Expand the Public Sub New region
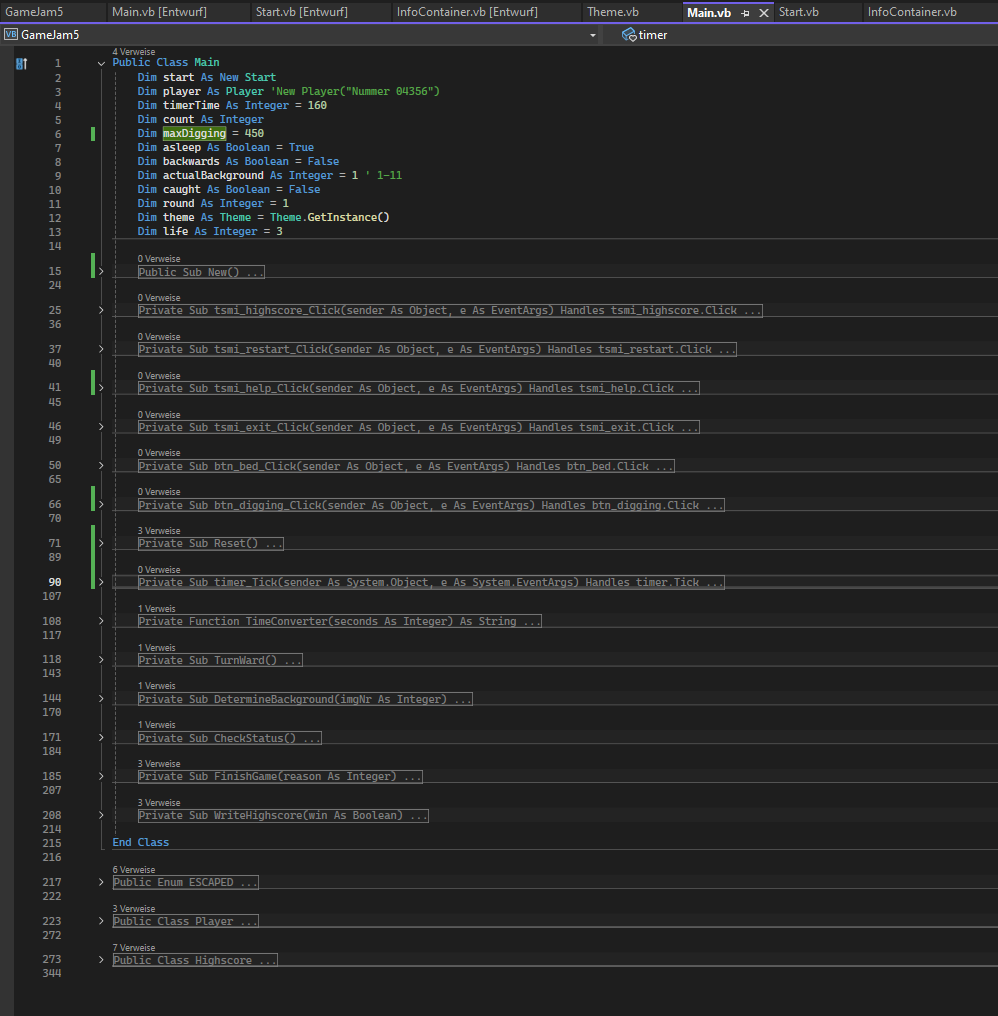998x1016 pixels. click(x=101, y=272)
